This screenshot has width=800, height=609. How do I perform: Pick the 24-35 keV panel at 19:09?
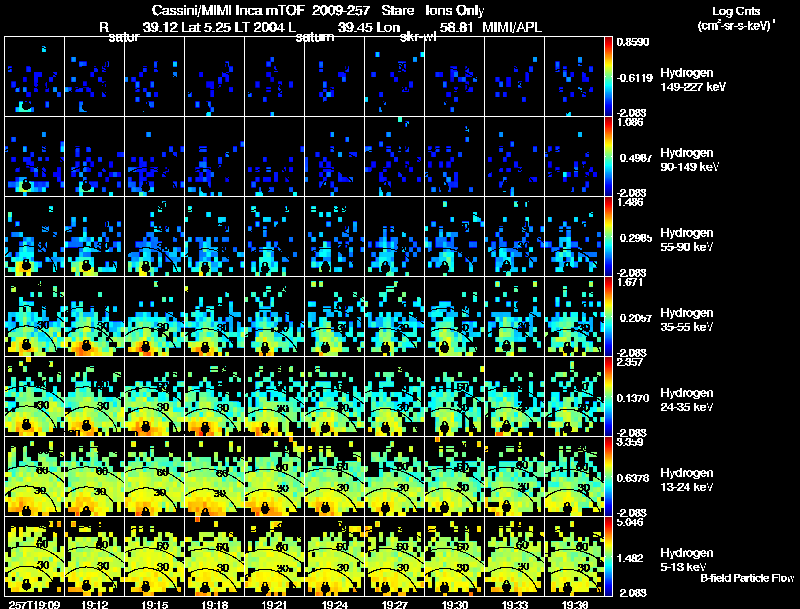pyautogui.click(x=35, y=397)
